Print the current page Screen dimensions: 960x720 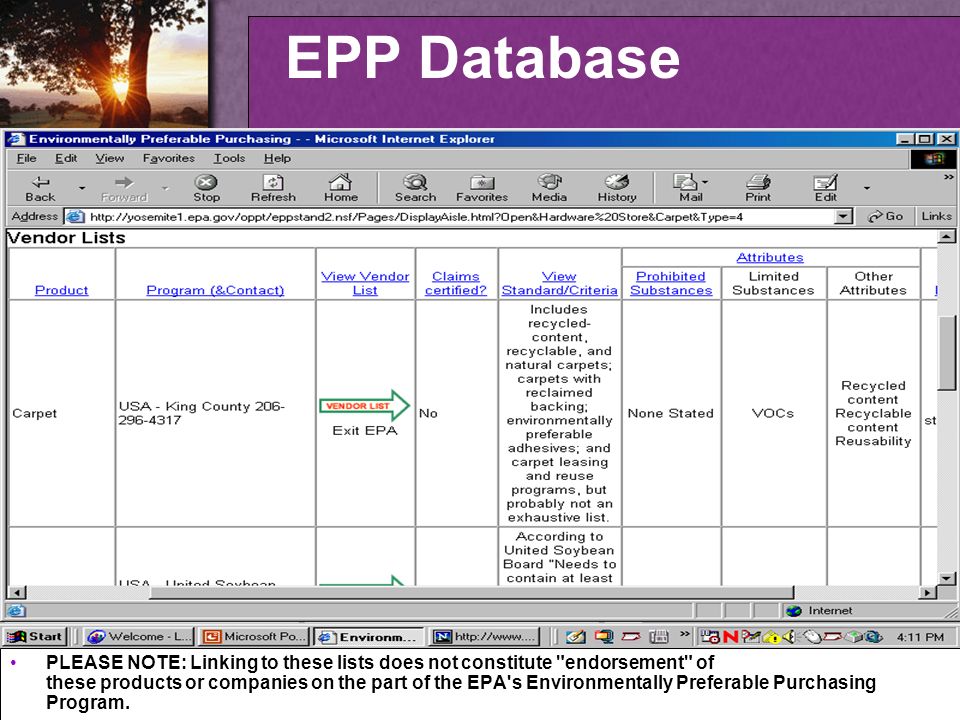pyautogui.click(x=758, y=189)
